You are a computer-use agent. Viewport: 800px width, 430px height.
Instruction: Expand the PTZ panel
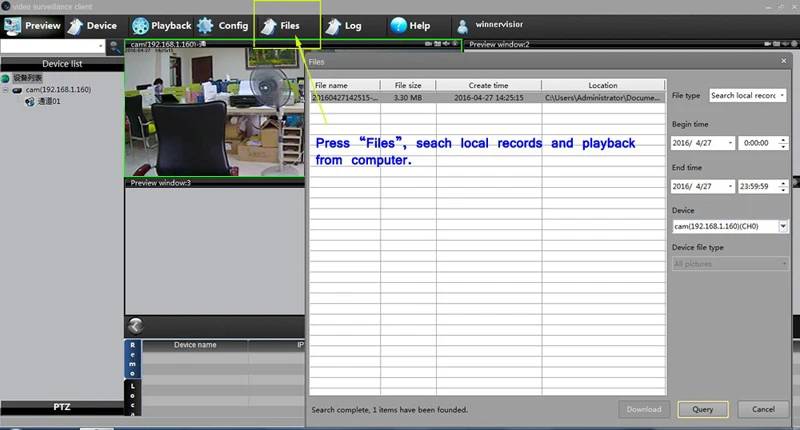(x=62, y=407)
